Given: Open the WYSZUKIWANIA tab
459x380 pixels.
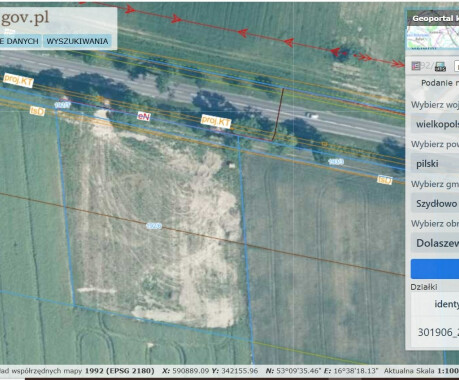Looking at the screenshot, I should 77,41.
